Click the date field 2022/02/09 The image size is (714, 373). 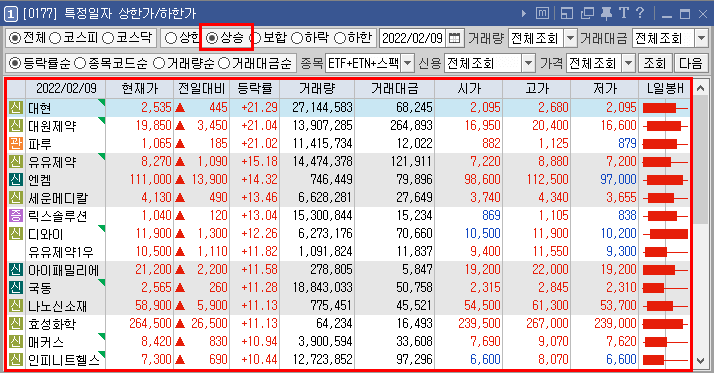click(413, 38)
